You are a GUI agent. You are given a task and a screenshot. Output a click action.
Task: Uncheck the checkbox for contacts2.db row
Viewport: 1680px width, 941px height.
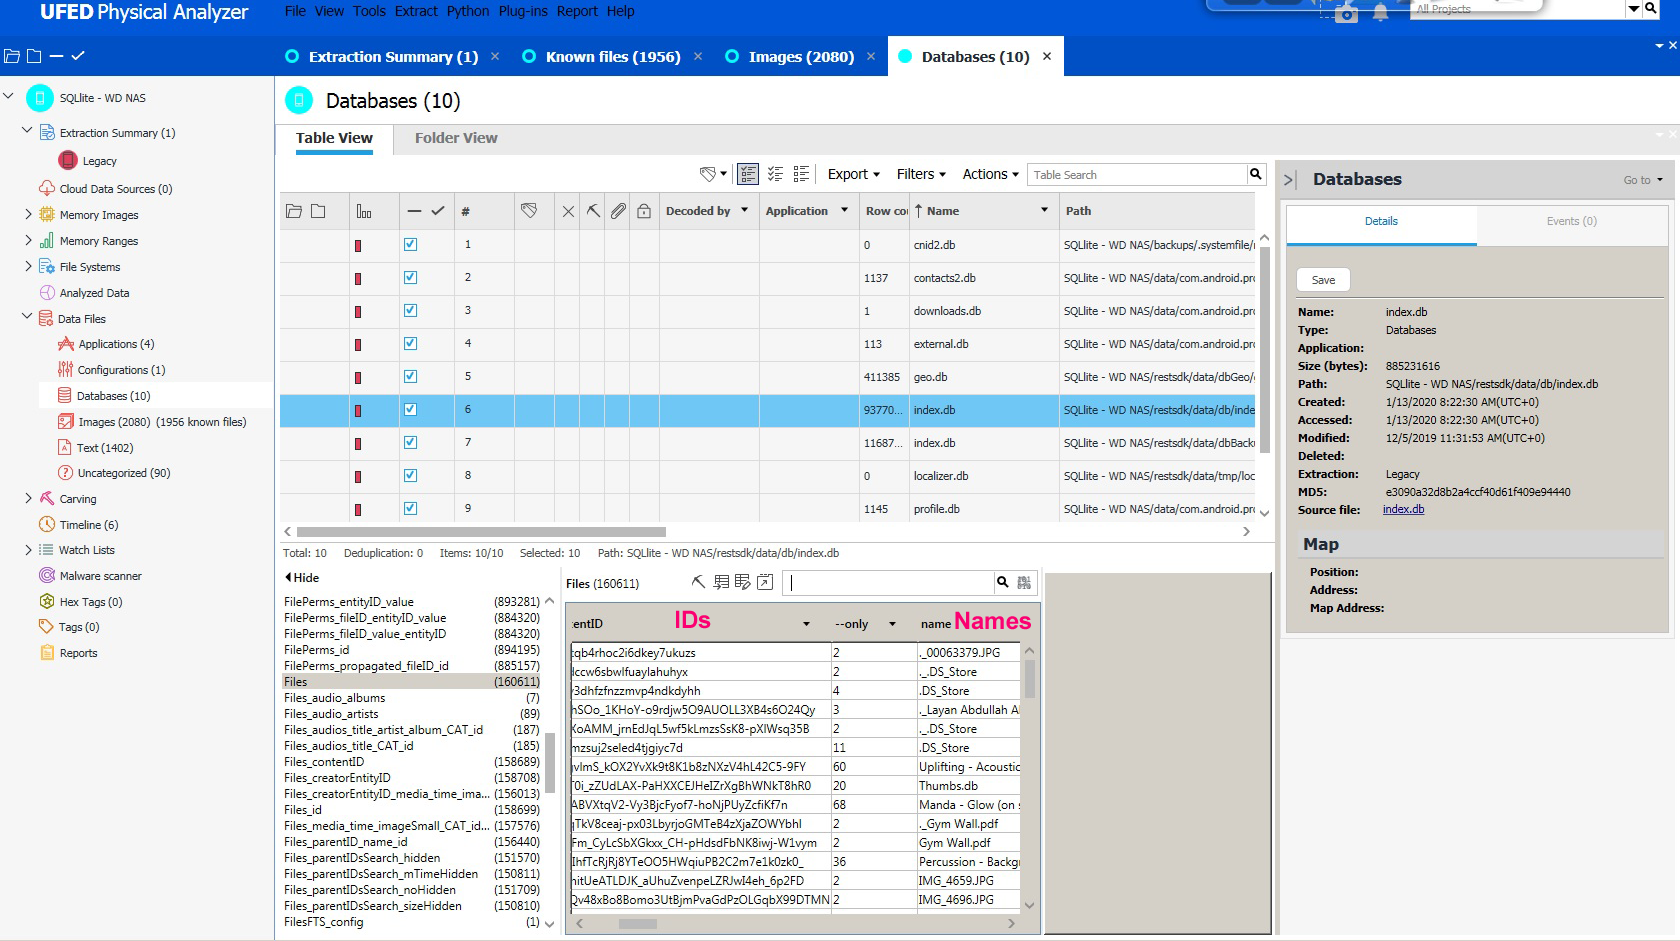410,277
